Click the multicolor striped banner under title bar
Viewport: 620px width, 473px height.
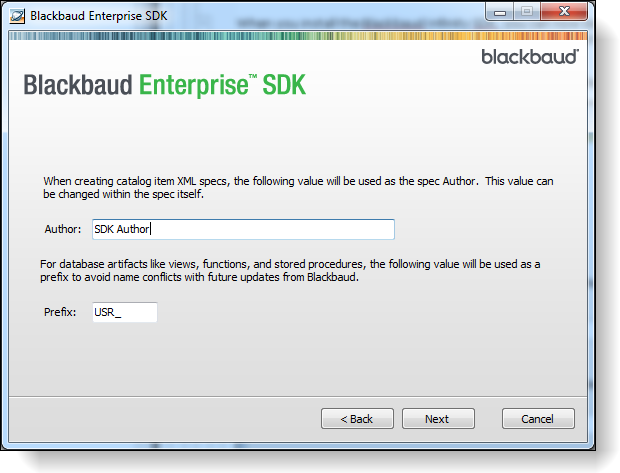coord(298,36)
